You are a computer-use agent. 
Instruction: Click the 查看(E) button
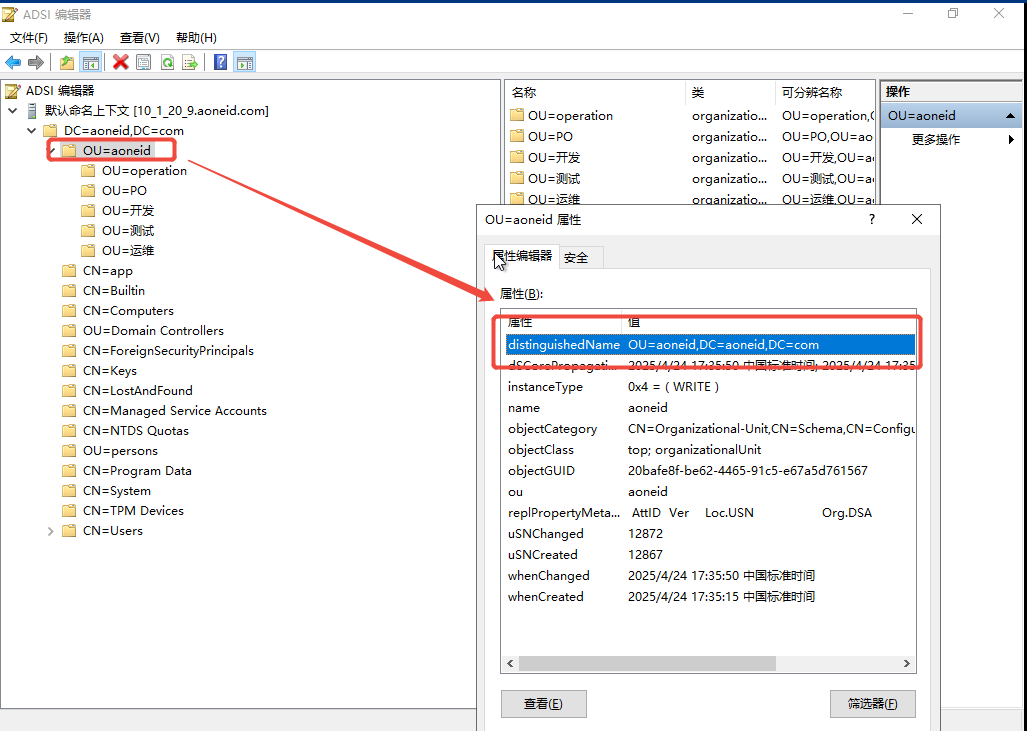543,704
